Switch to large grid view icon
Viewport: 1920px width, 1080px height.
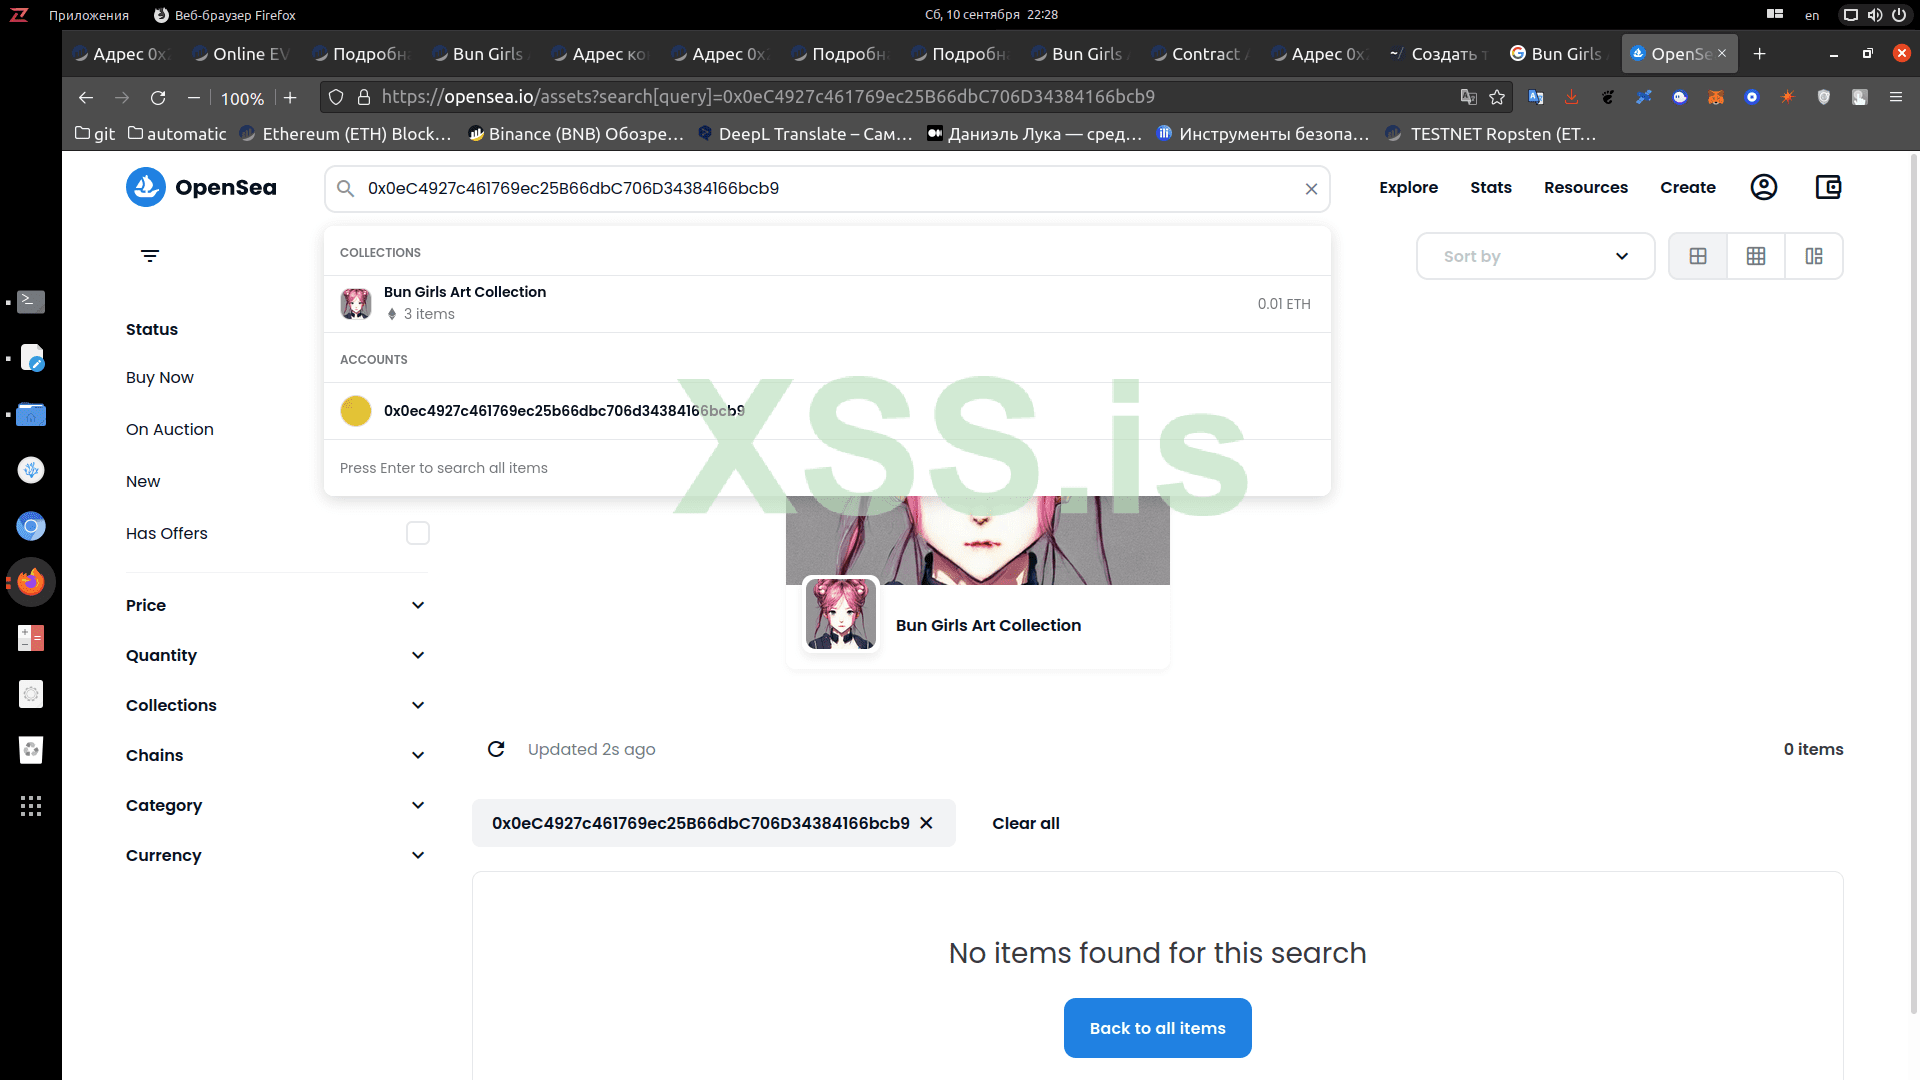(x=1698, y=256)
